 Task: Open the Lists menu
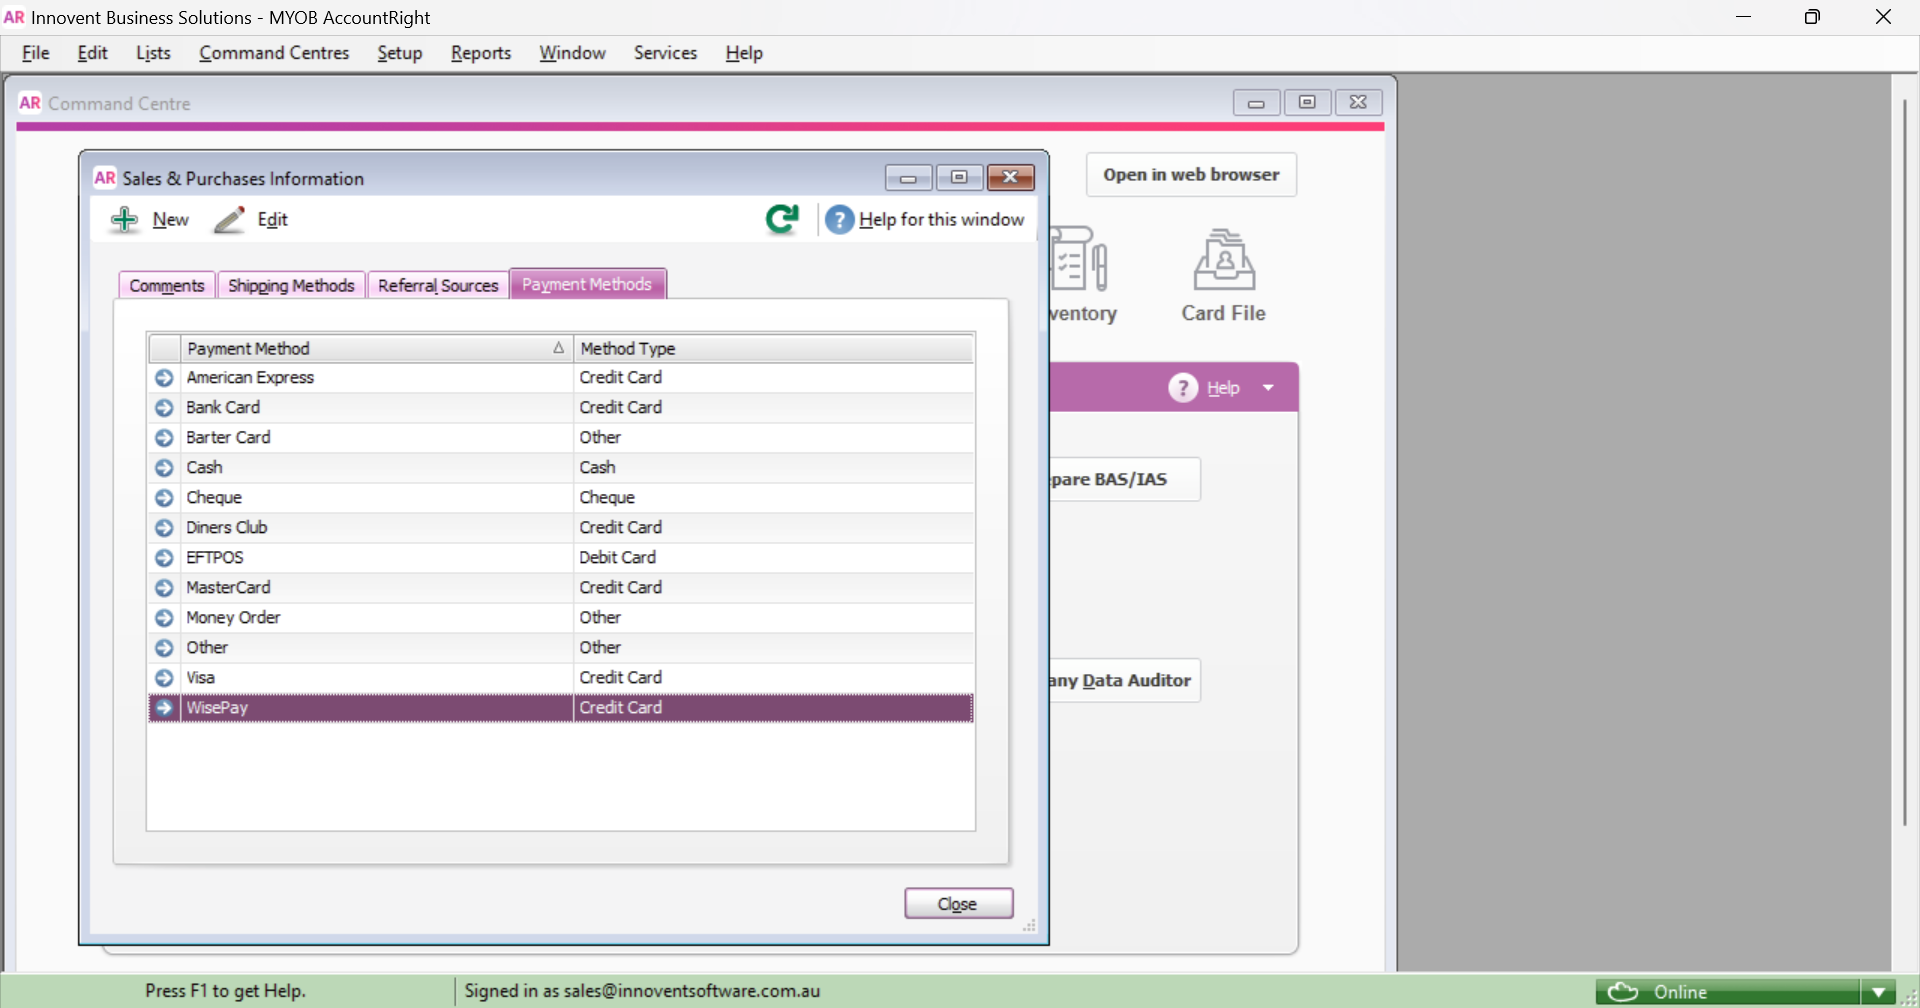click(x=153, y=53)
